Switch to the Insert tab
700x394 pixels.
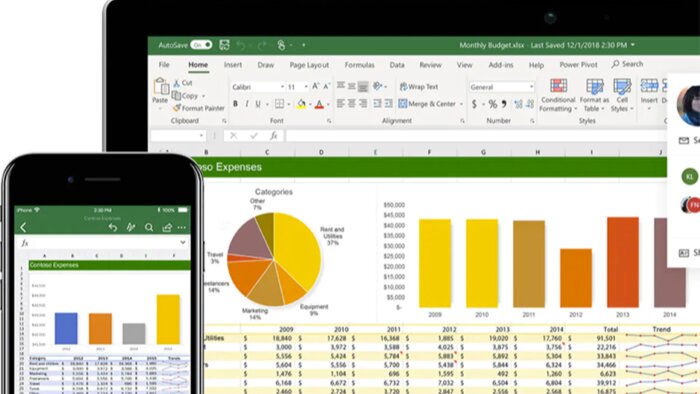click(x=233, y=65)
